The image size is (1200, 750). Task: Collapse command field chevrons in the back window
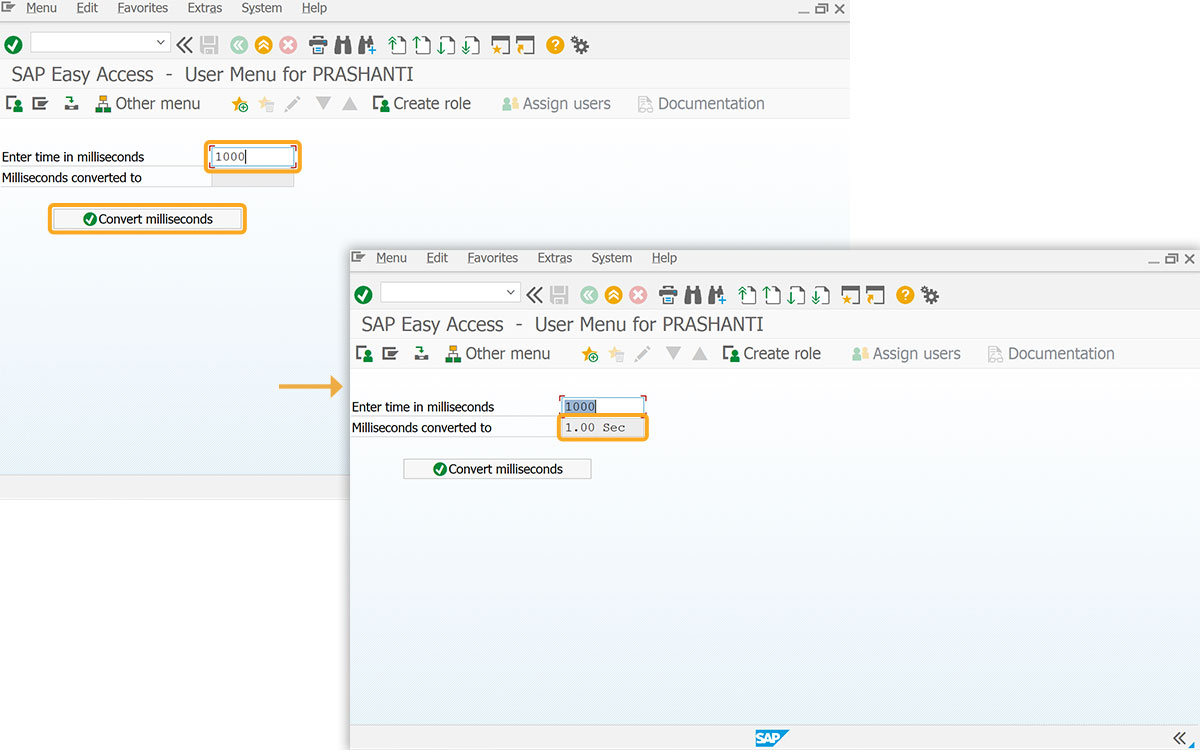(x=185, y=45)
